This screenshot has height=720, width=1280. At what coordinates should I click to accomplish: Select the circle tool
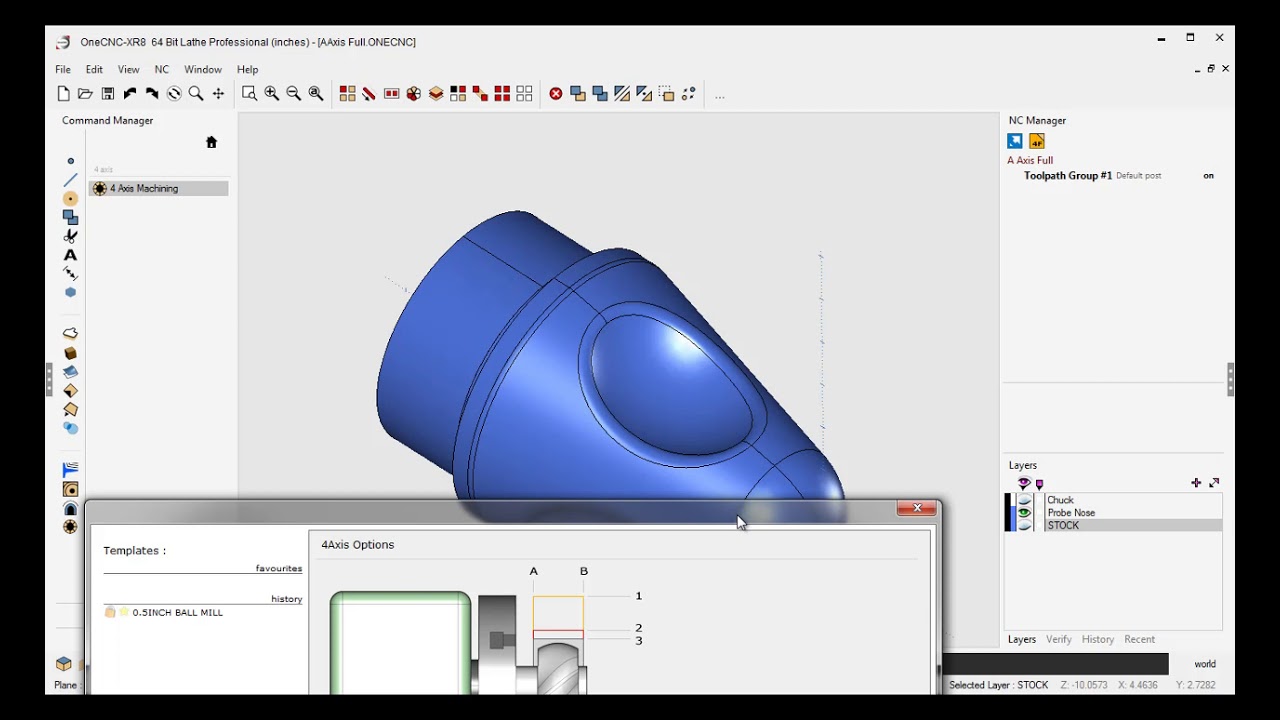point(70,199)
